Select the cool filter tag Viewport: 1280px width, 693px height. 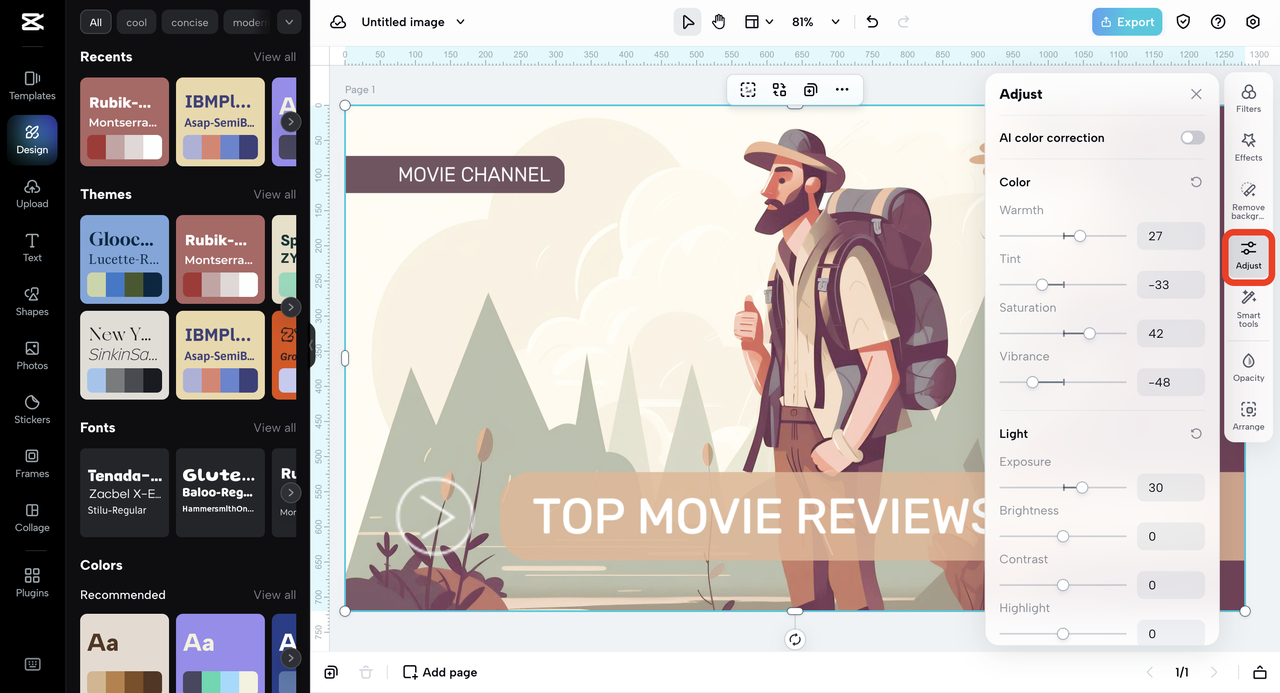coord(137,22)
